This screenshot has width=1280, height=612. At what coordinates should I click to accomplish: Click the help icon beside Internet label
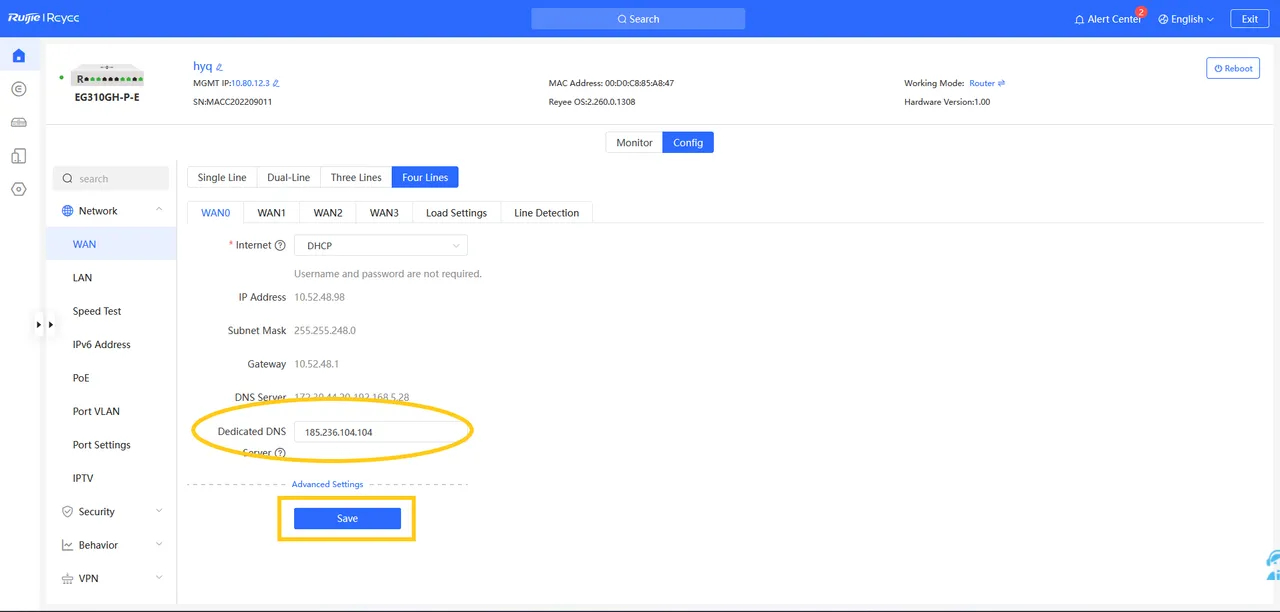pos(280,246)
